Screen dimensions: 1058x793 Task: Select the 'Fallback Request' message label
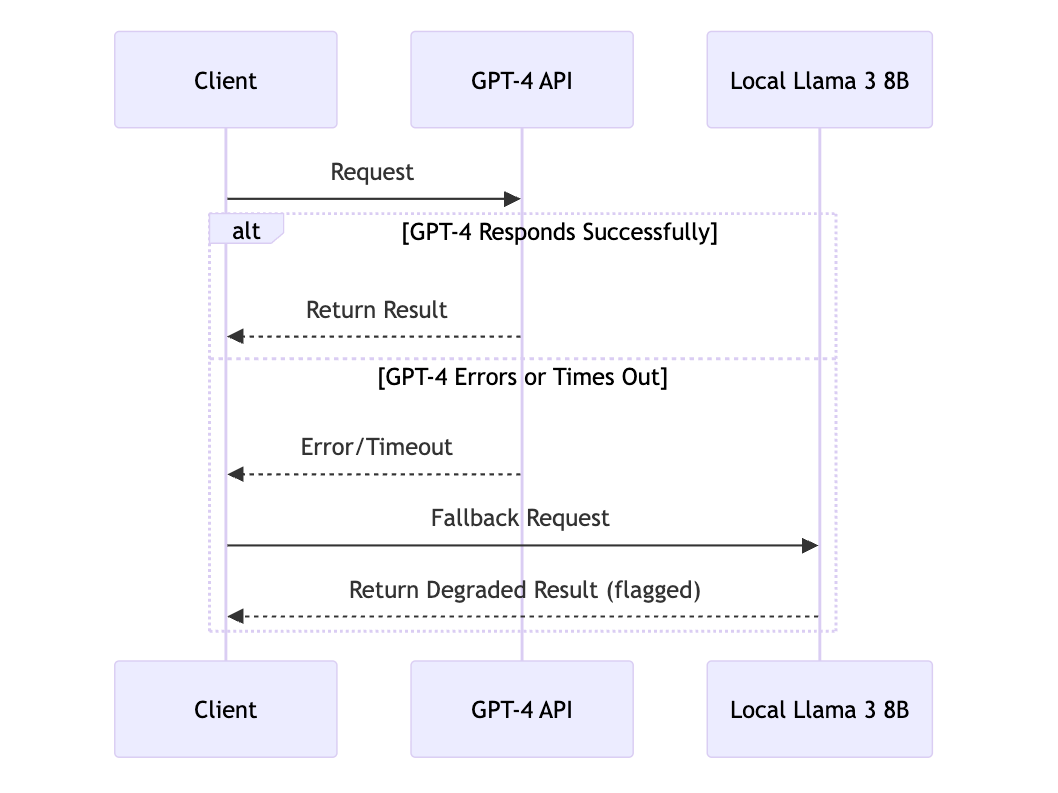point(520,518)
